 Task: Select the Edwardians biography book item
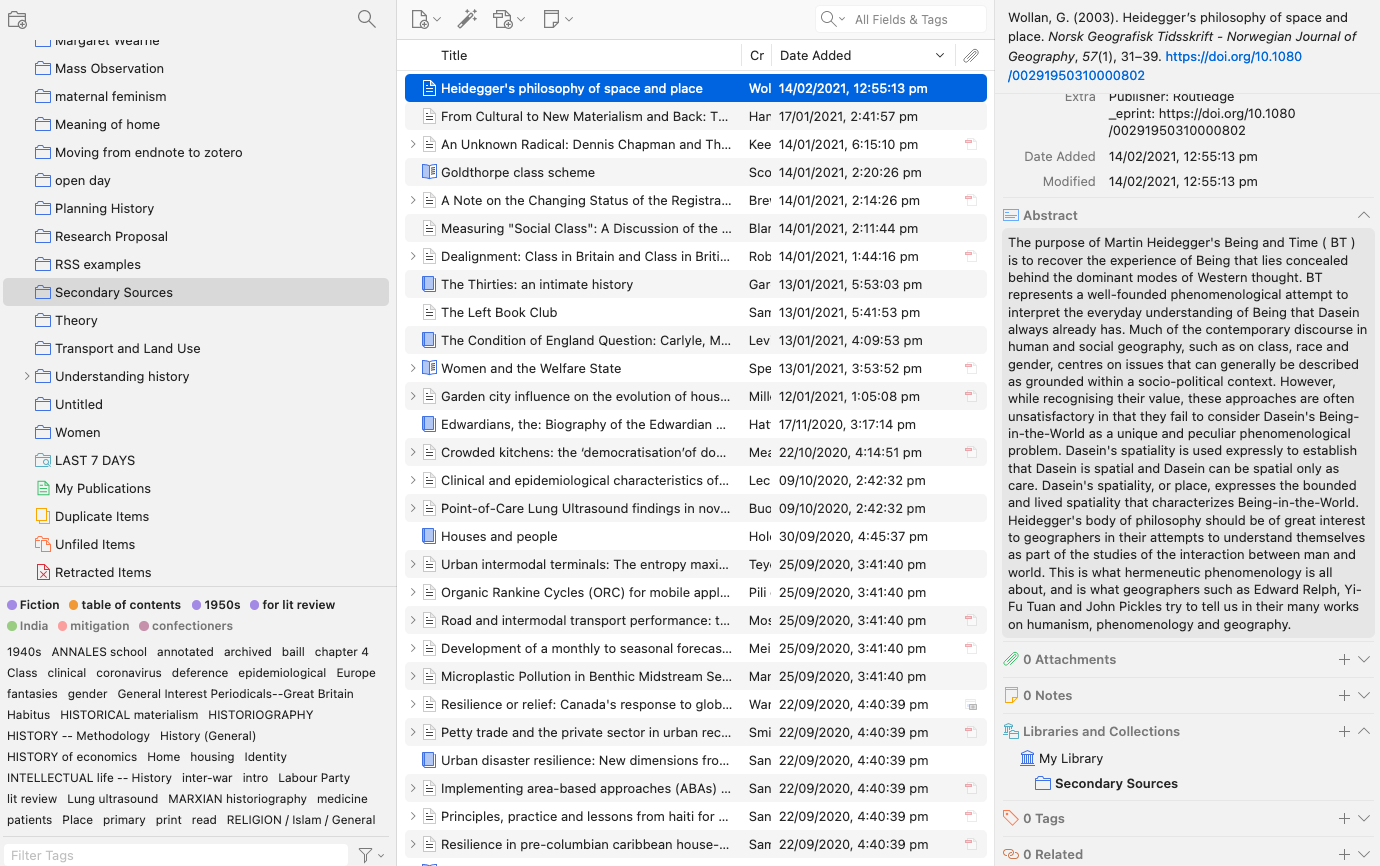click(x=696, y=424)
